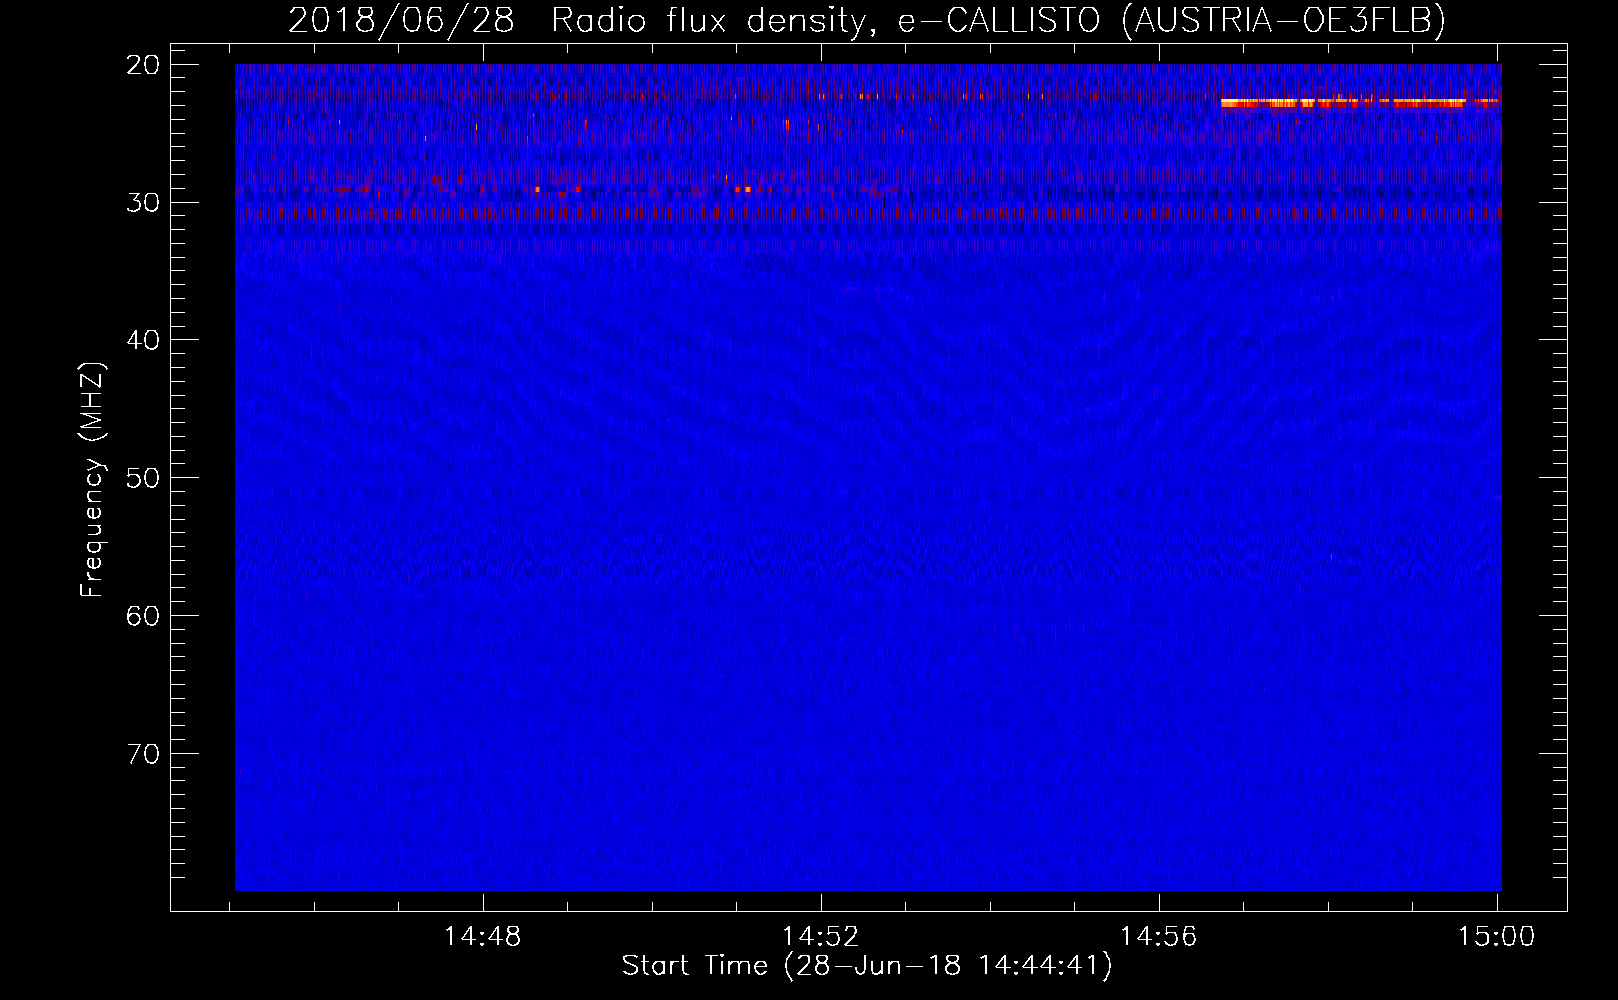Click the 70 frequency tick label
The height and width of the screenshot is (1000, 1618).
coord(144,754)
